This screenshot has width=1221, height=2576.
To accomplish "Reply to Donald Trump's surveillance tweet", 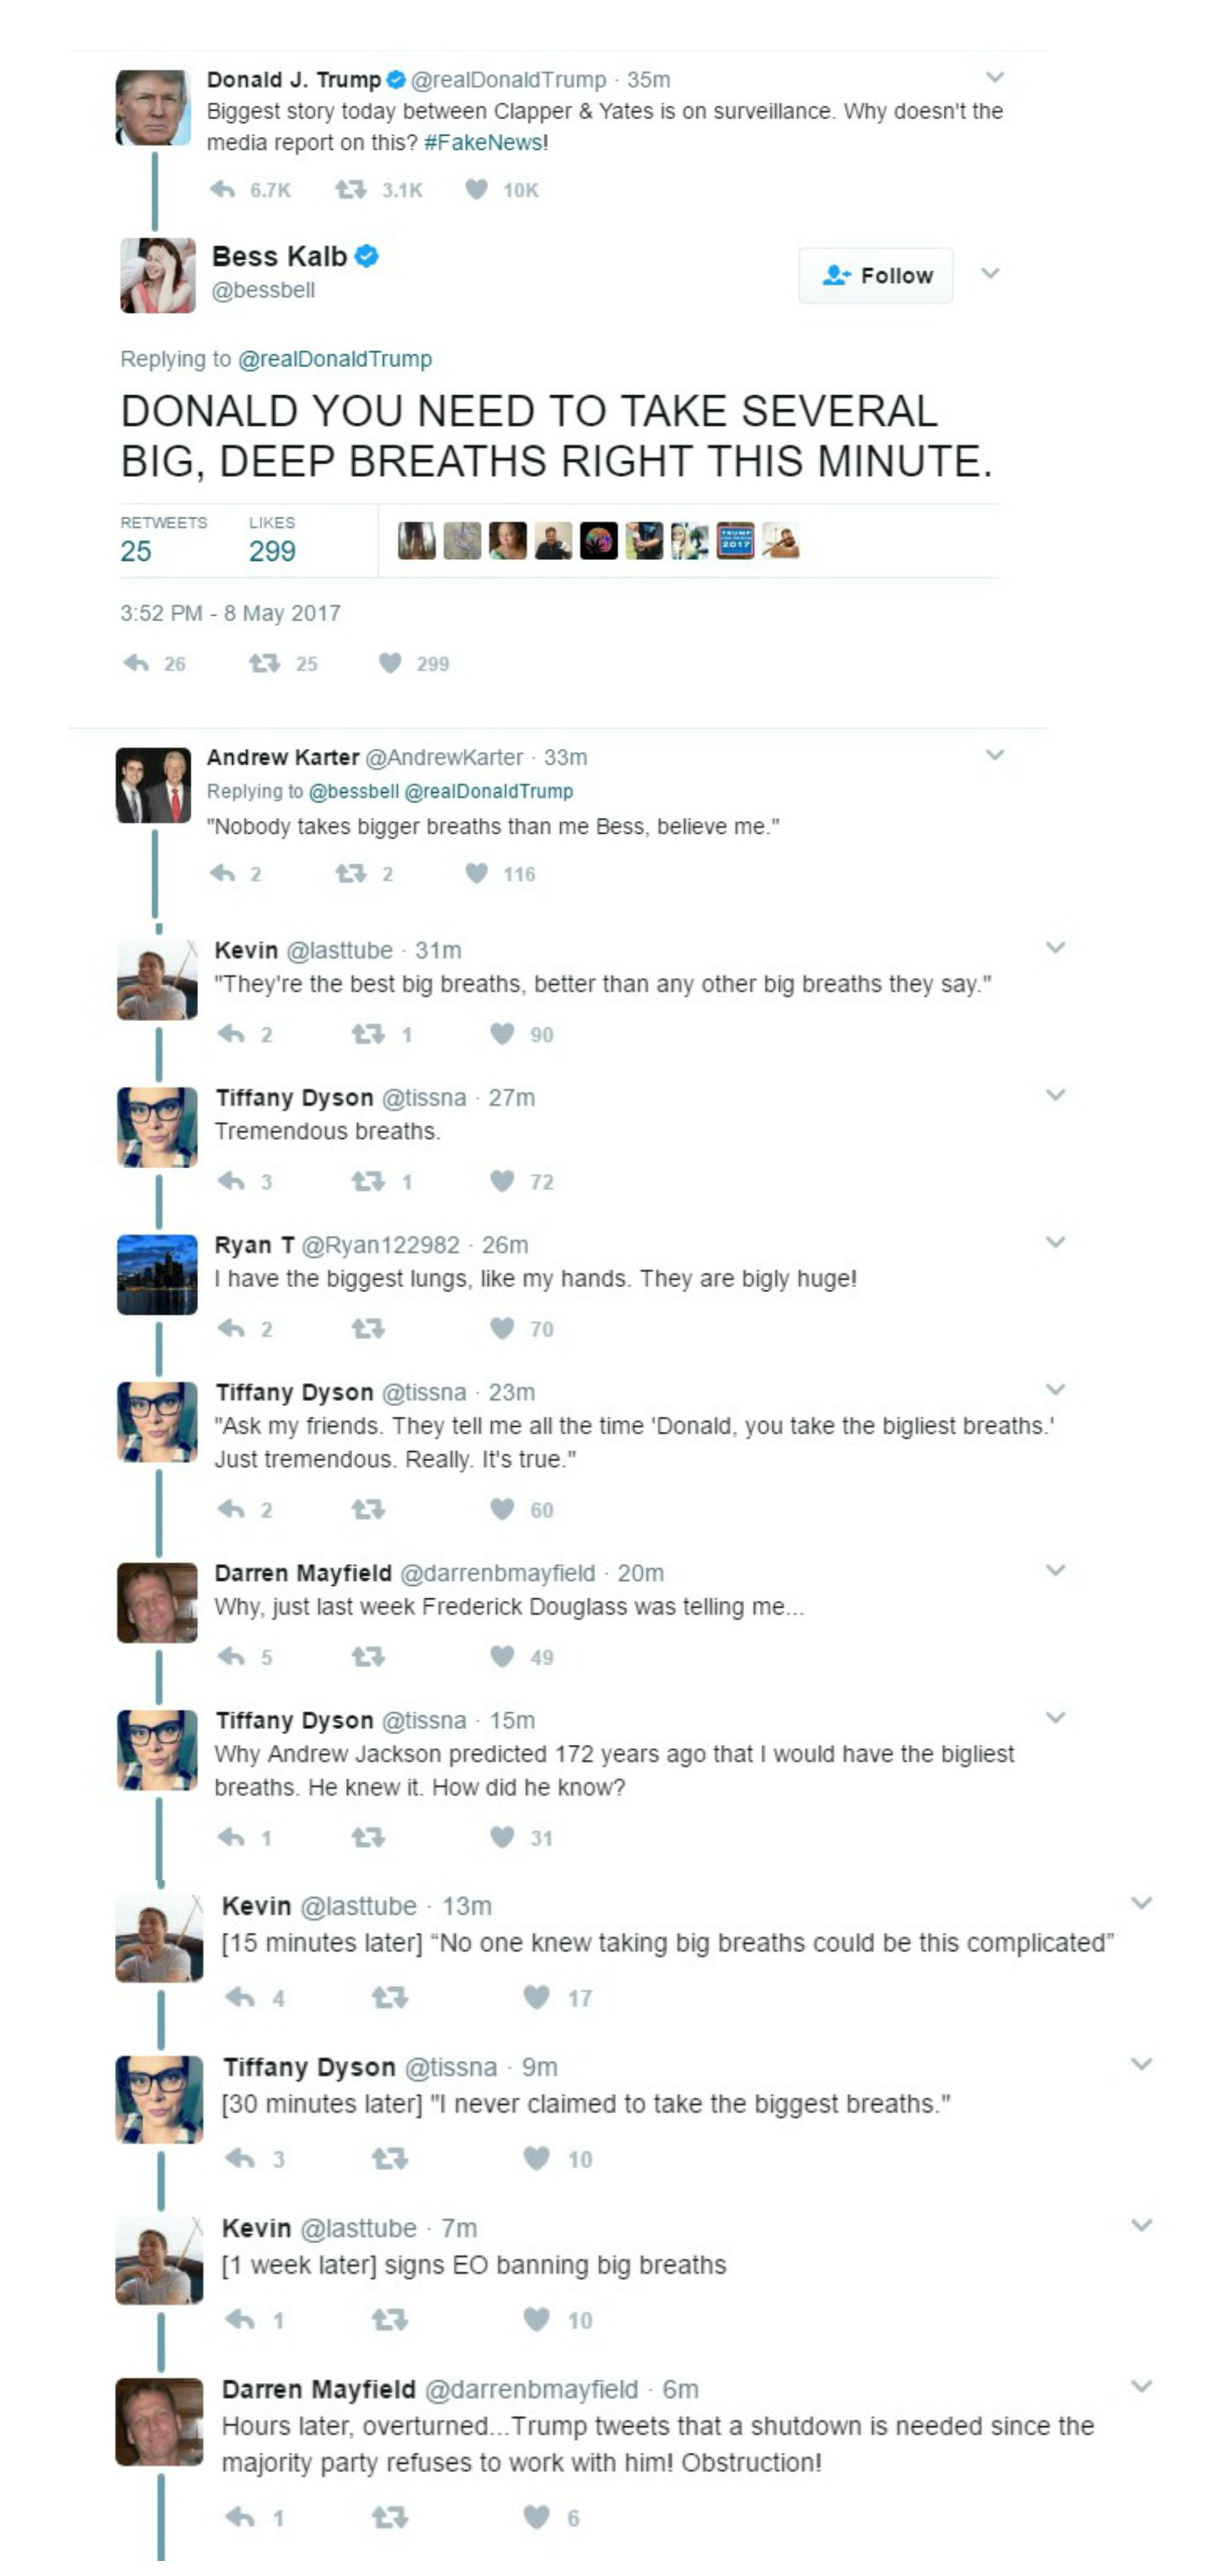I will (x=223, y=189).
